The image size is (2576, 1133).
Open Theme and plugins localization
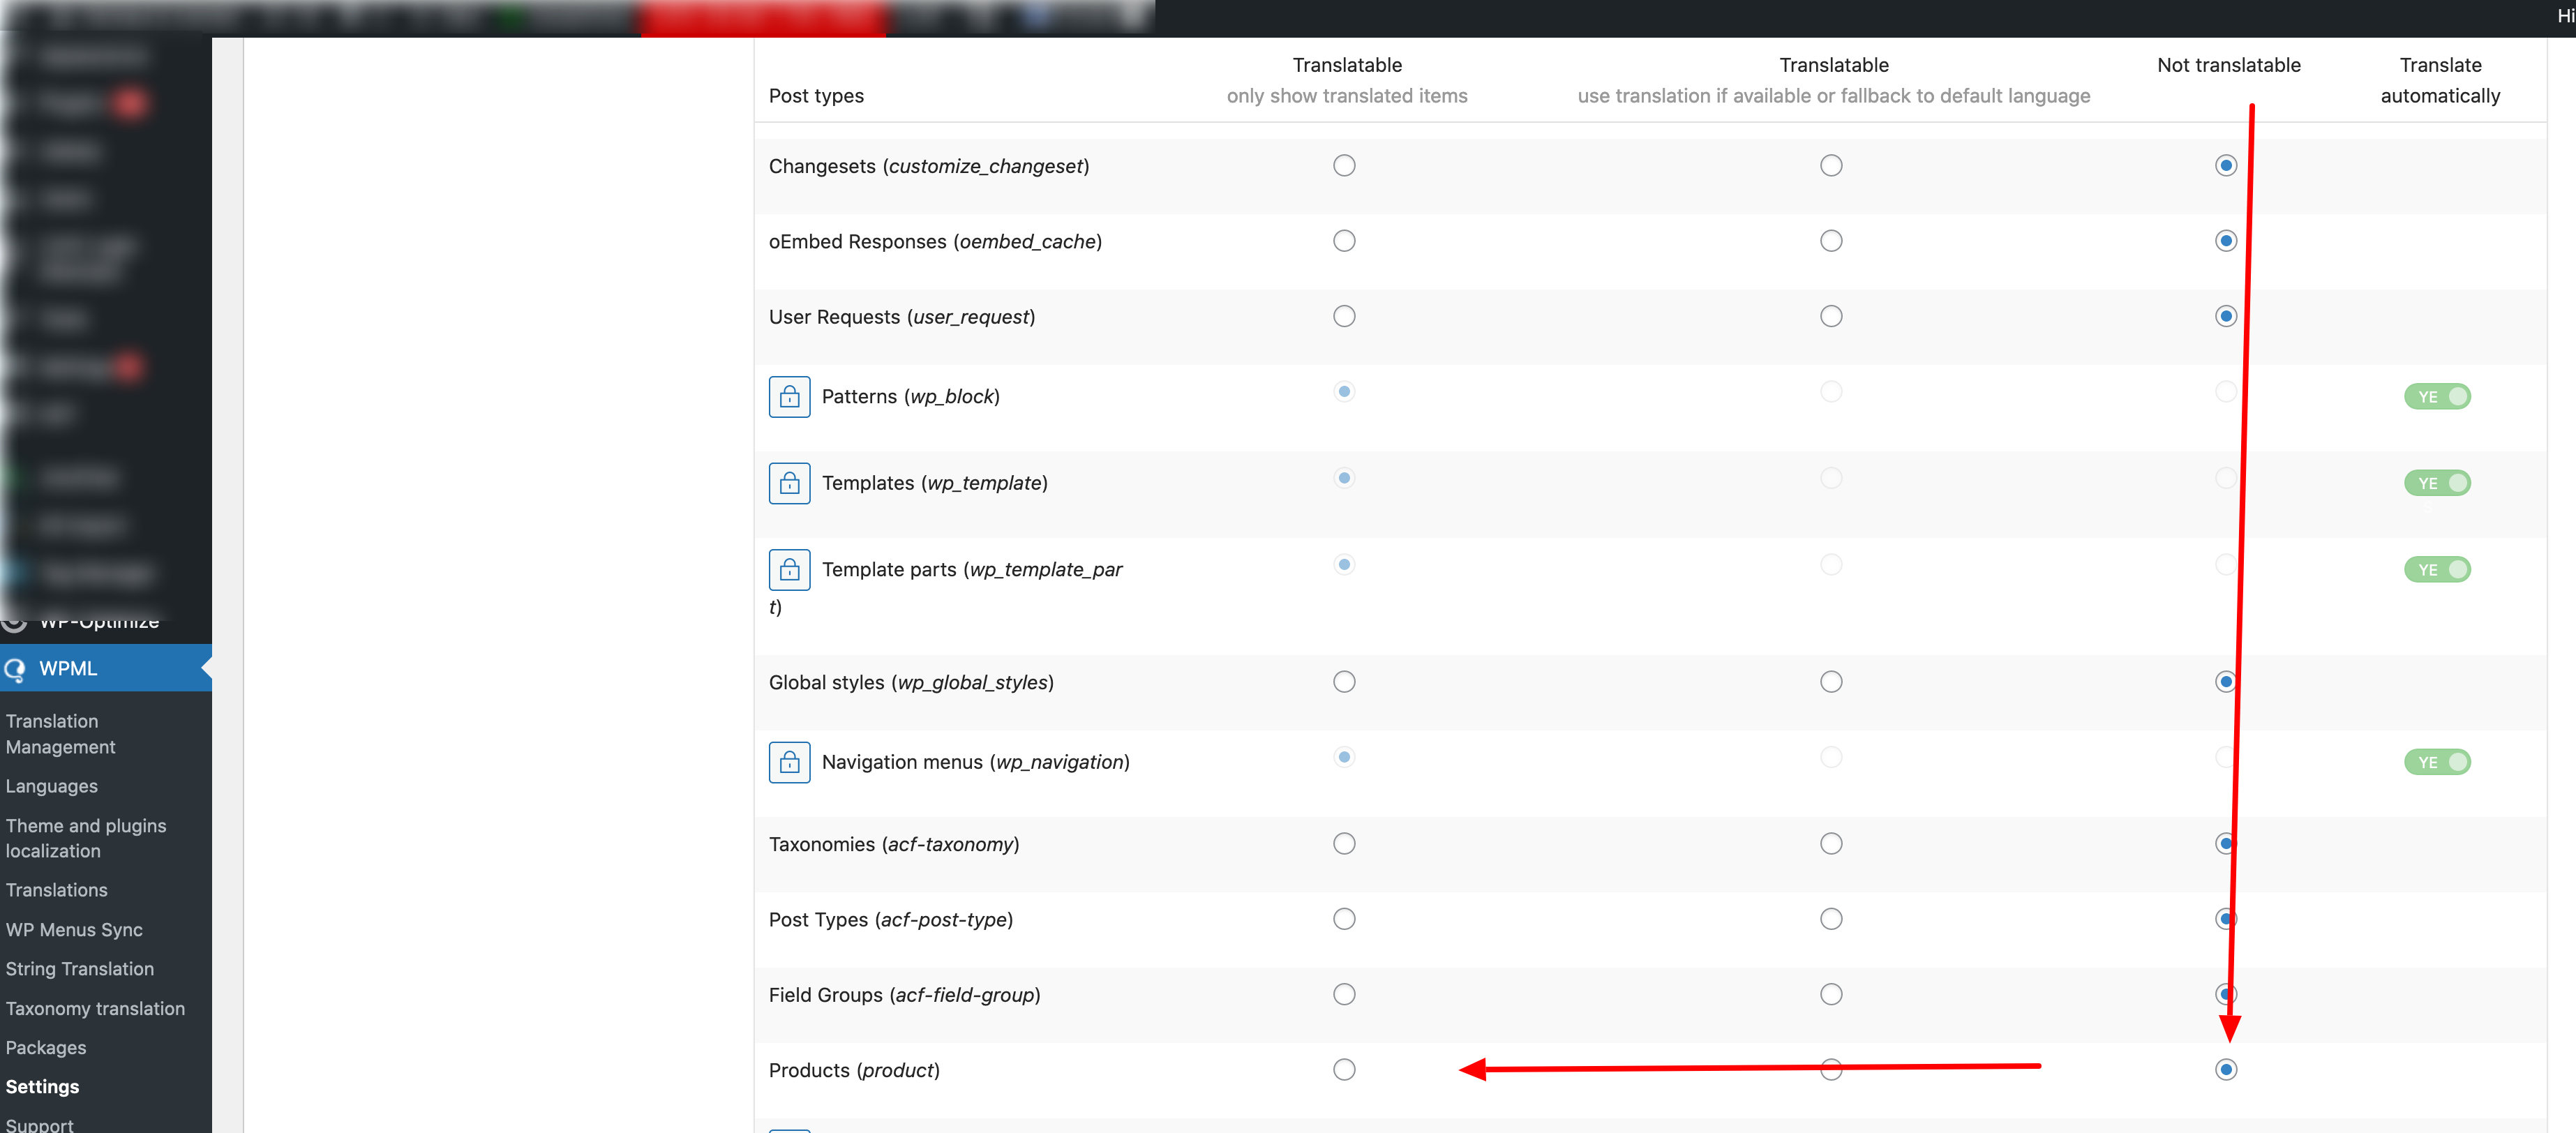click(x=86, y=838)
